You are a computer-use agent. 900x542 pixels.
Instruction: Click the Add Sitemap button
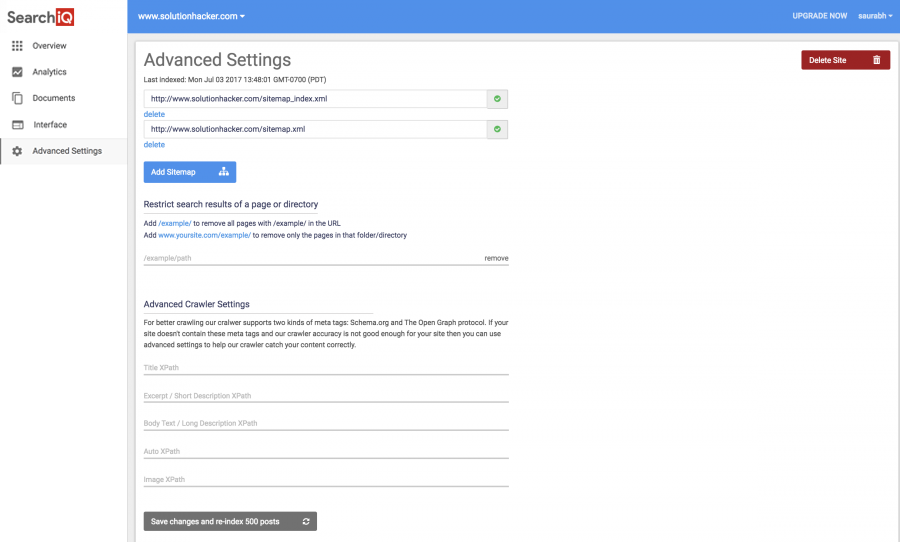[189, 172]
